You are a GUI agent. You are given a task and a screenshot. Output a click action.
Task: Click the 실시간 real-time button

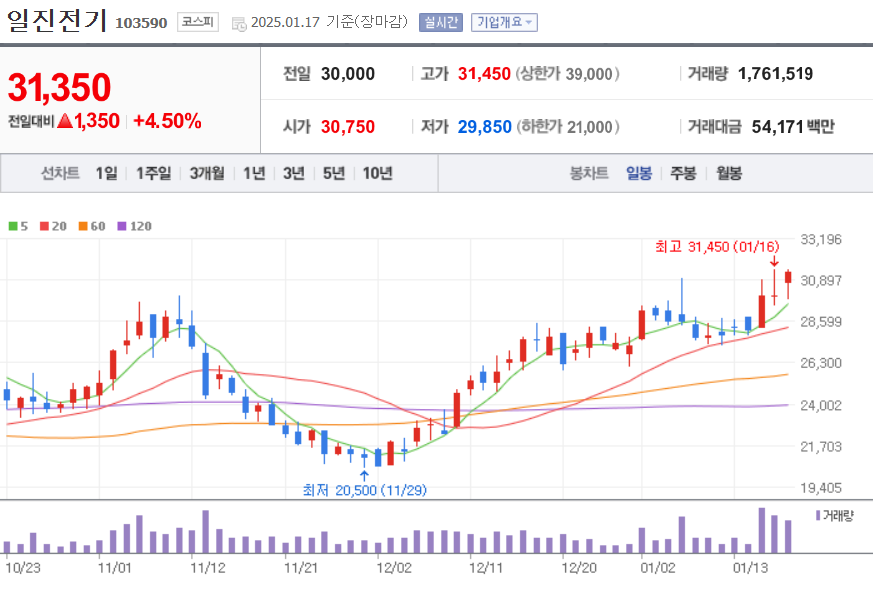440,22
